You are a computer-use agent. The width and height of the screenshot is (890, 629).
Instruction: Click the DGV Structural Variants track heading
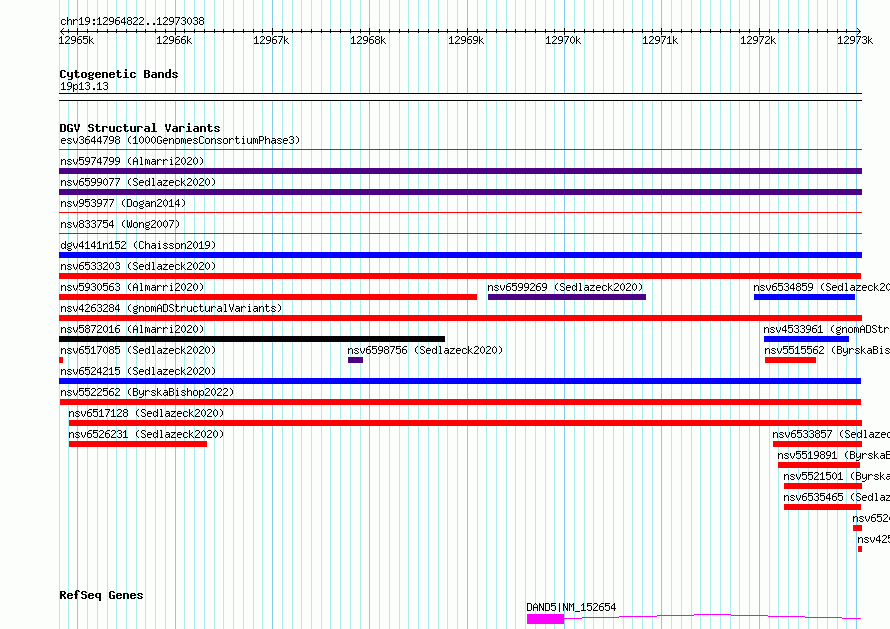click(x=140, y=128)
